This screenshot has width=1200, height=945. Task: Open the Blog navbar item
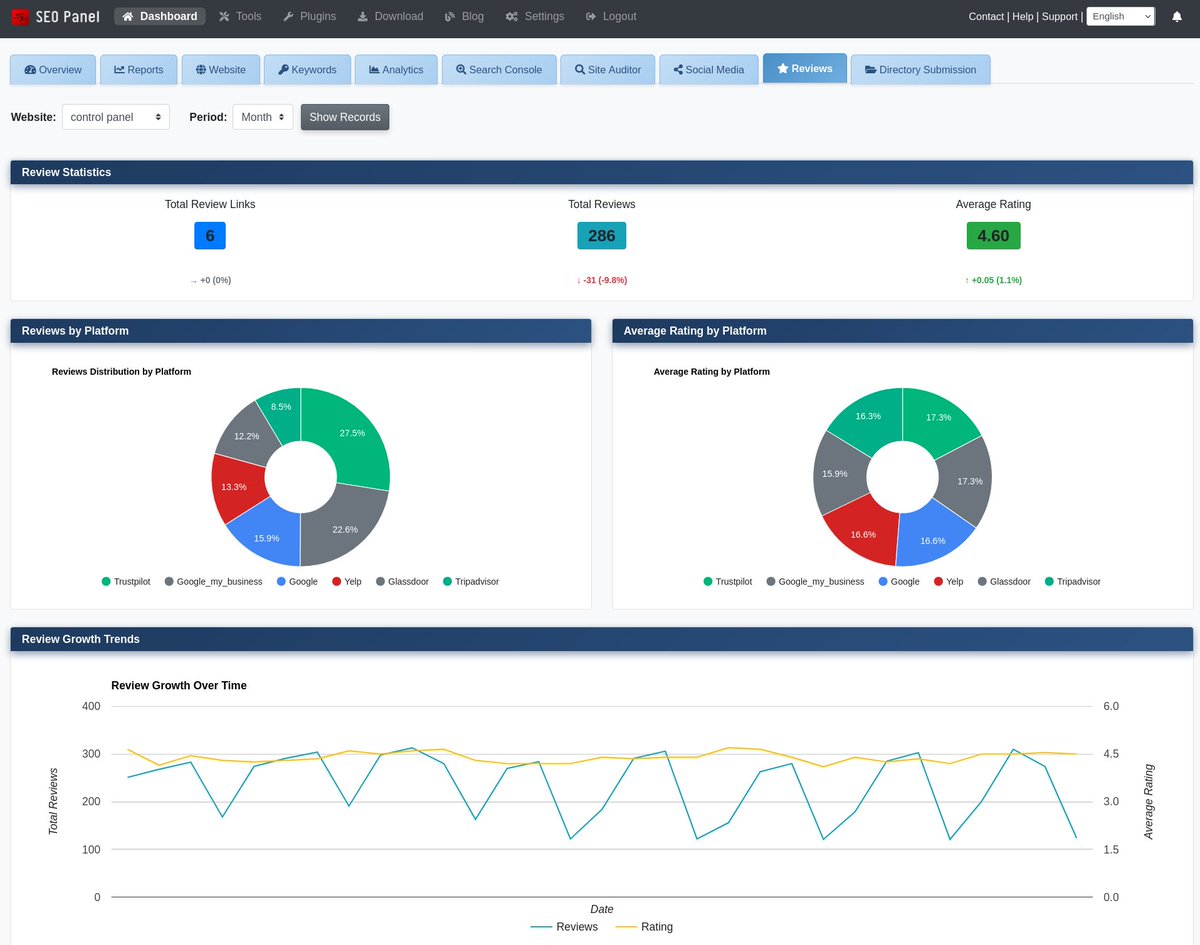464,16
